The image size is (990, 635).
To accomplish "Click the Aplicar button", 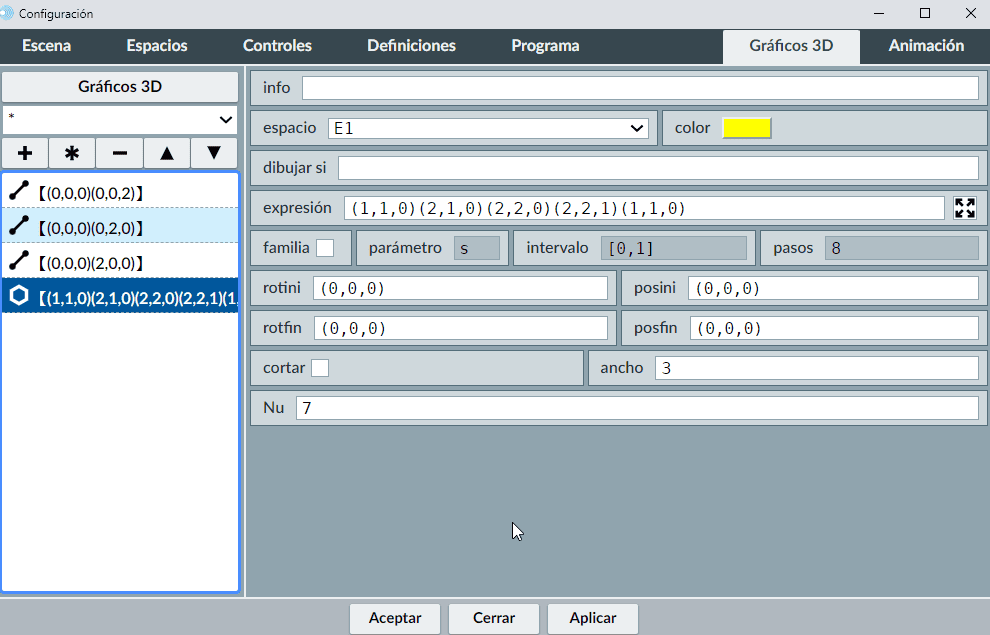I will point(593,618).
